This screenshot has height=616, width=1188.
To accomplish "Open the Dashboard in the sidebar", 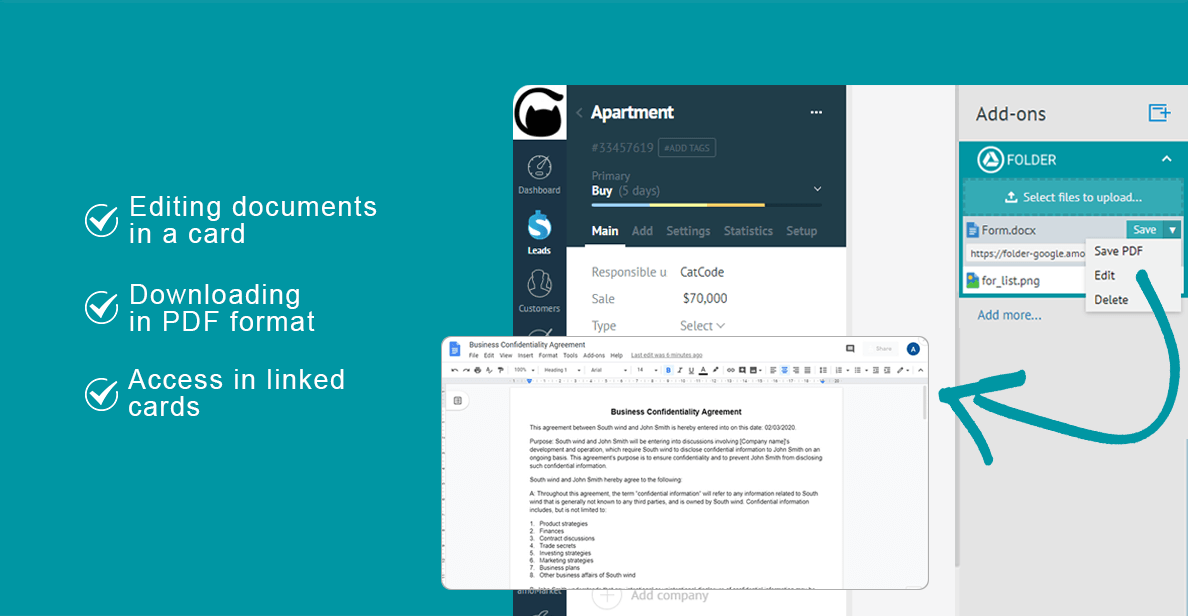I will click(539, 174).
